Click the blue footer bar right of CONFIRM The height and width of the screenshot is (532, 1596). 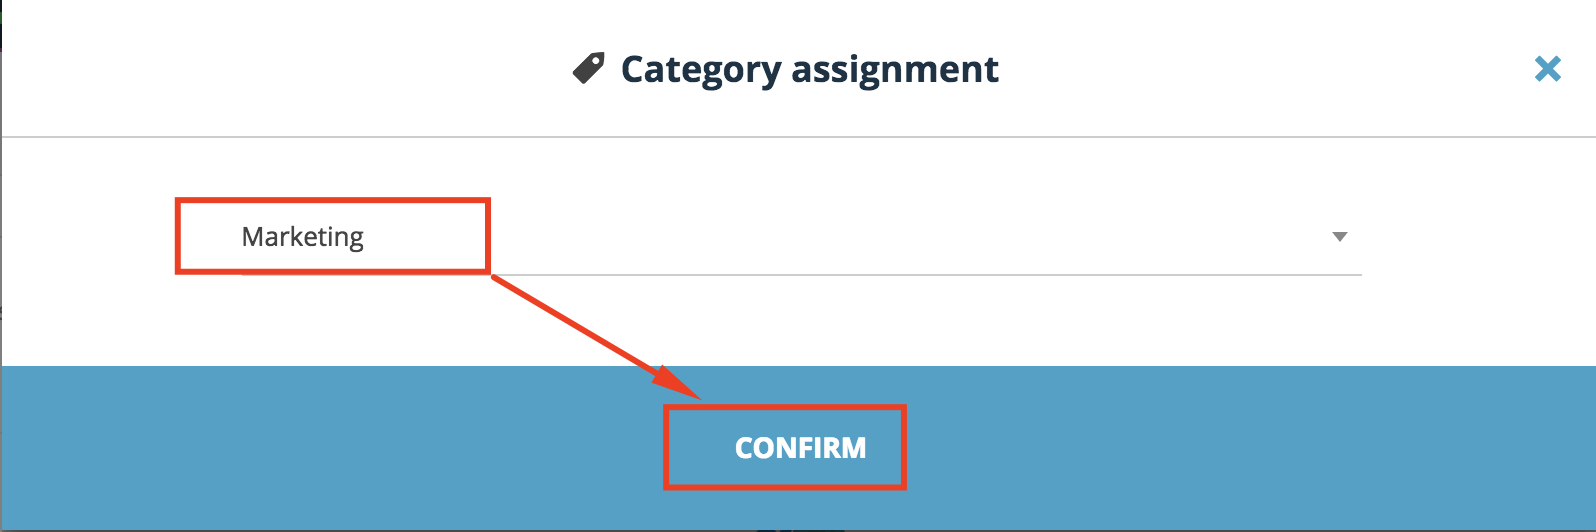point(1250,448)
